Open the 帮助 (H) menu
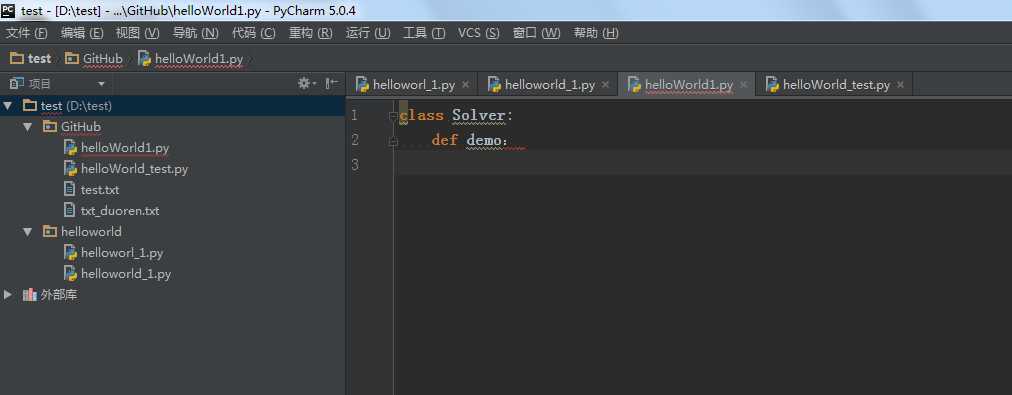The height and width of the screenshot is (395, 1012). click(596, 33)
